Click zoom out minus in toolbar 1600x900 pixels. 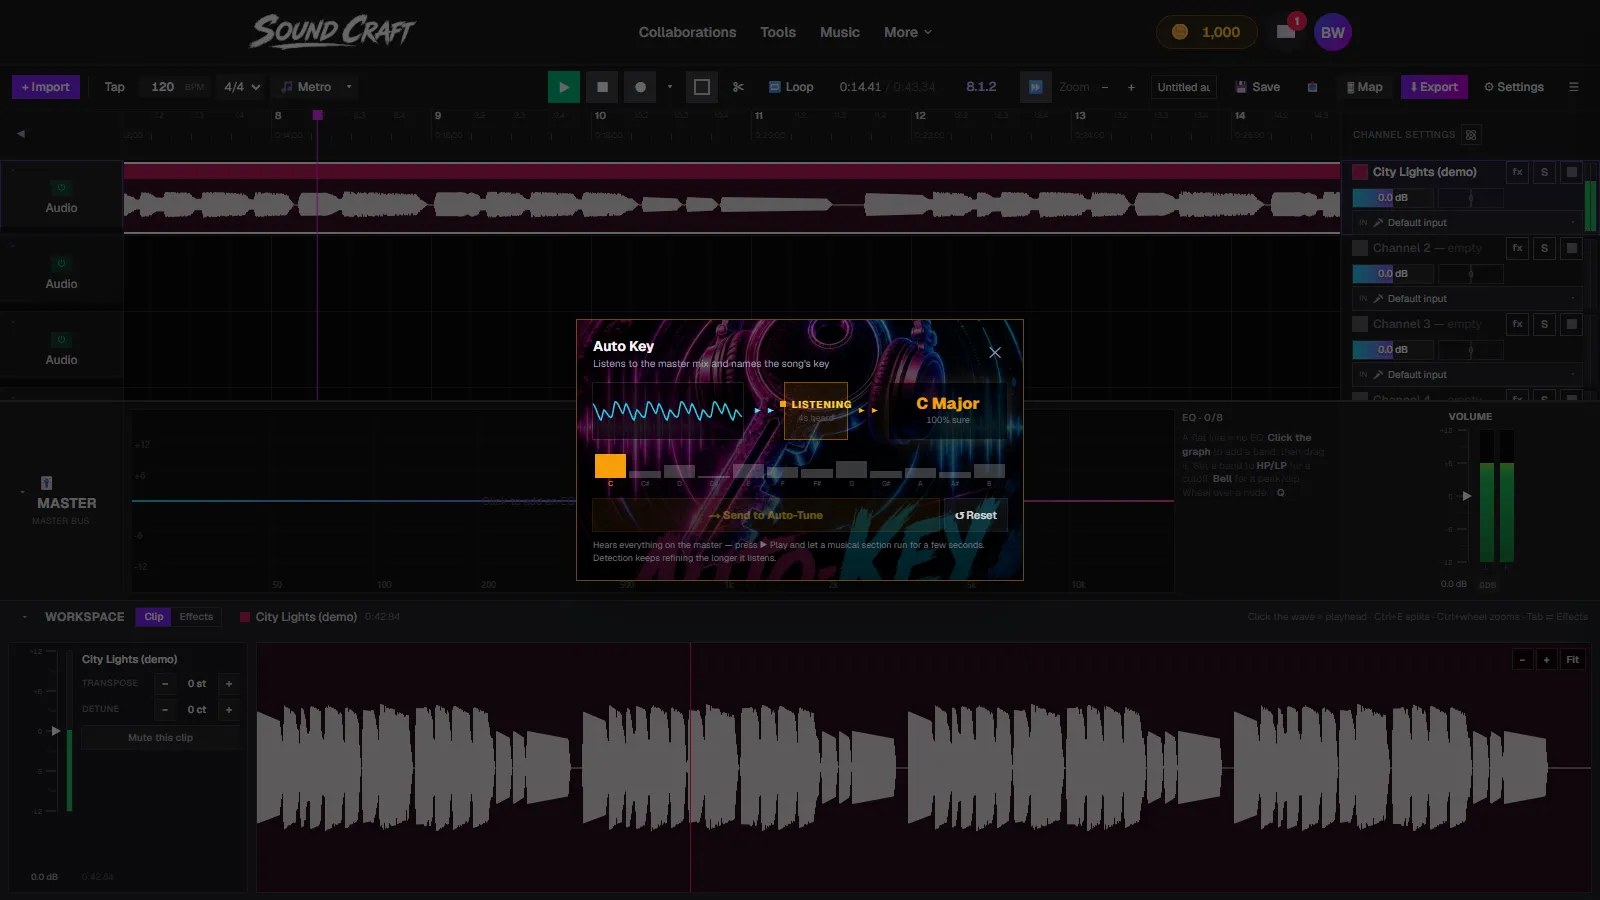(x=1105, y=87)
